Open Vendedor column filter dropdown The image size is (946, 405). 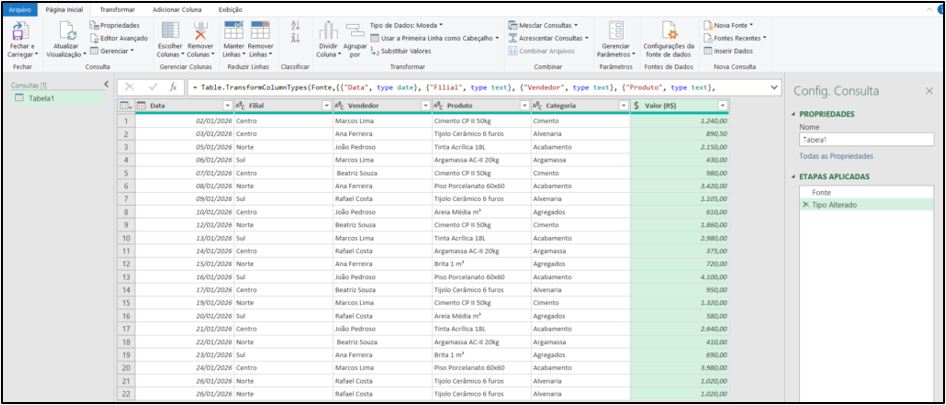tap(425, 106)
